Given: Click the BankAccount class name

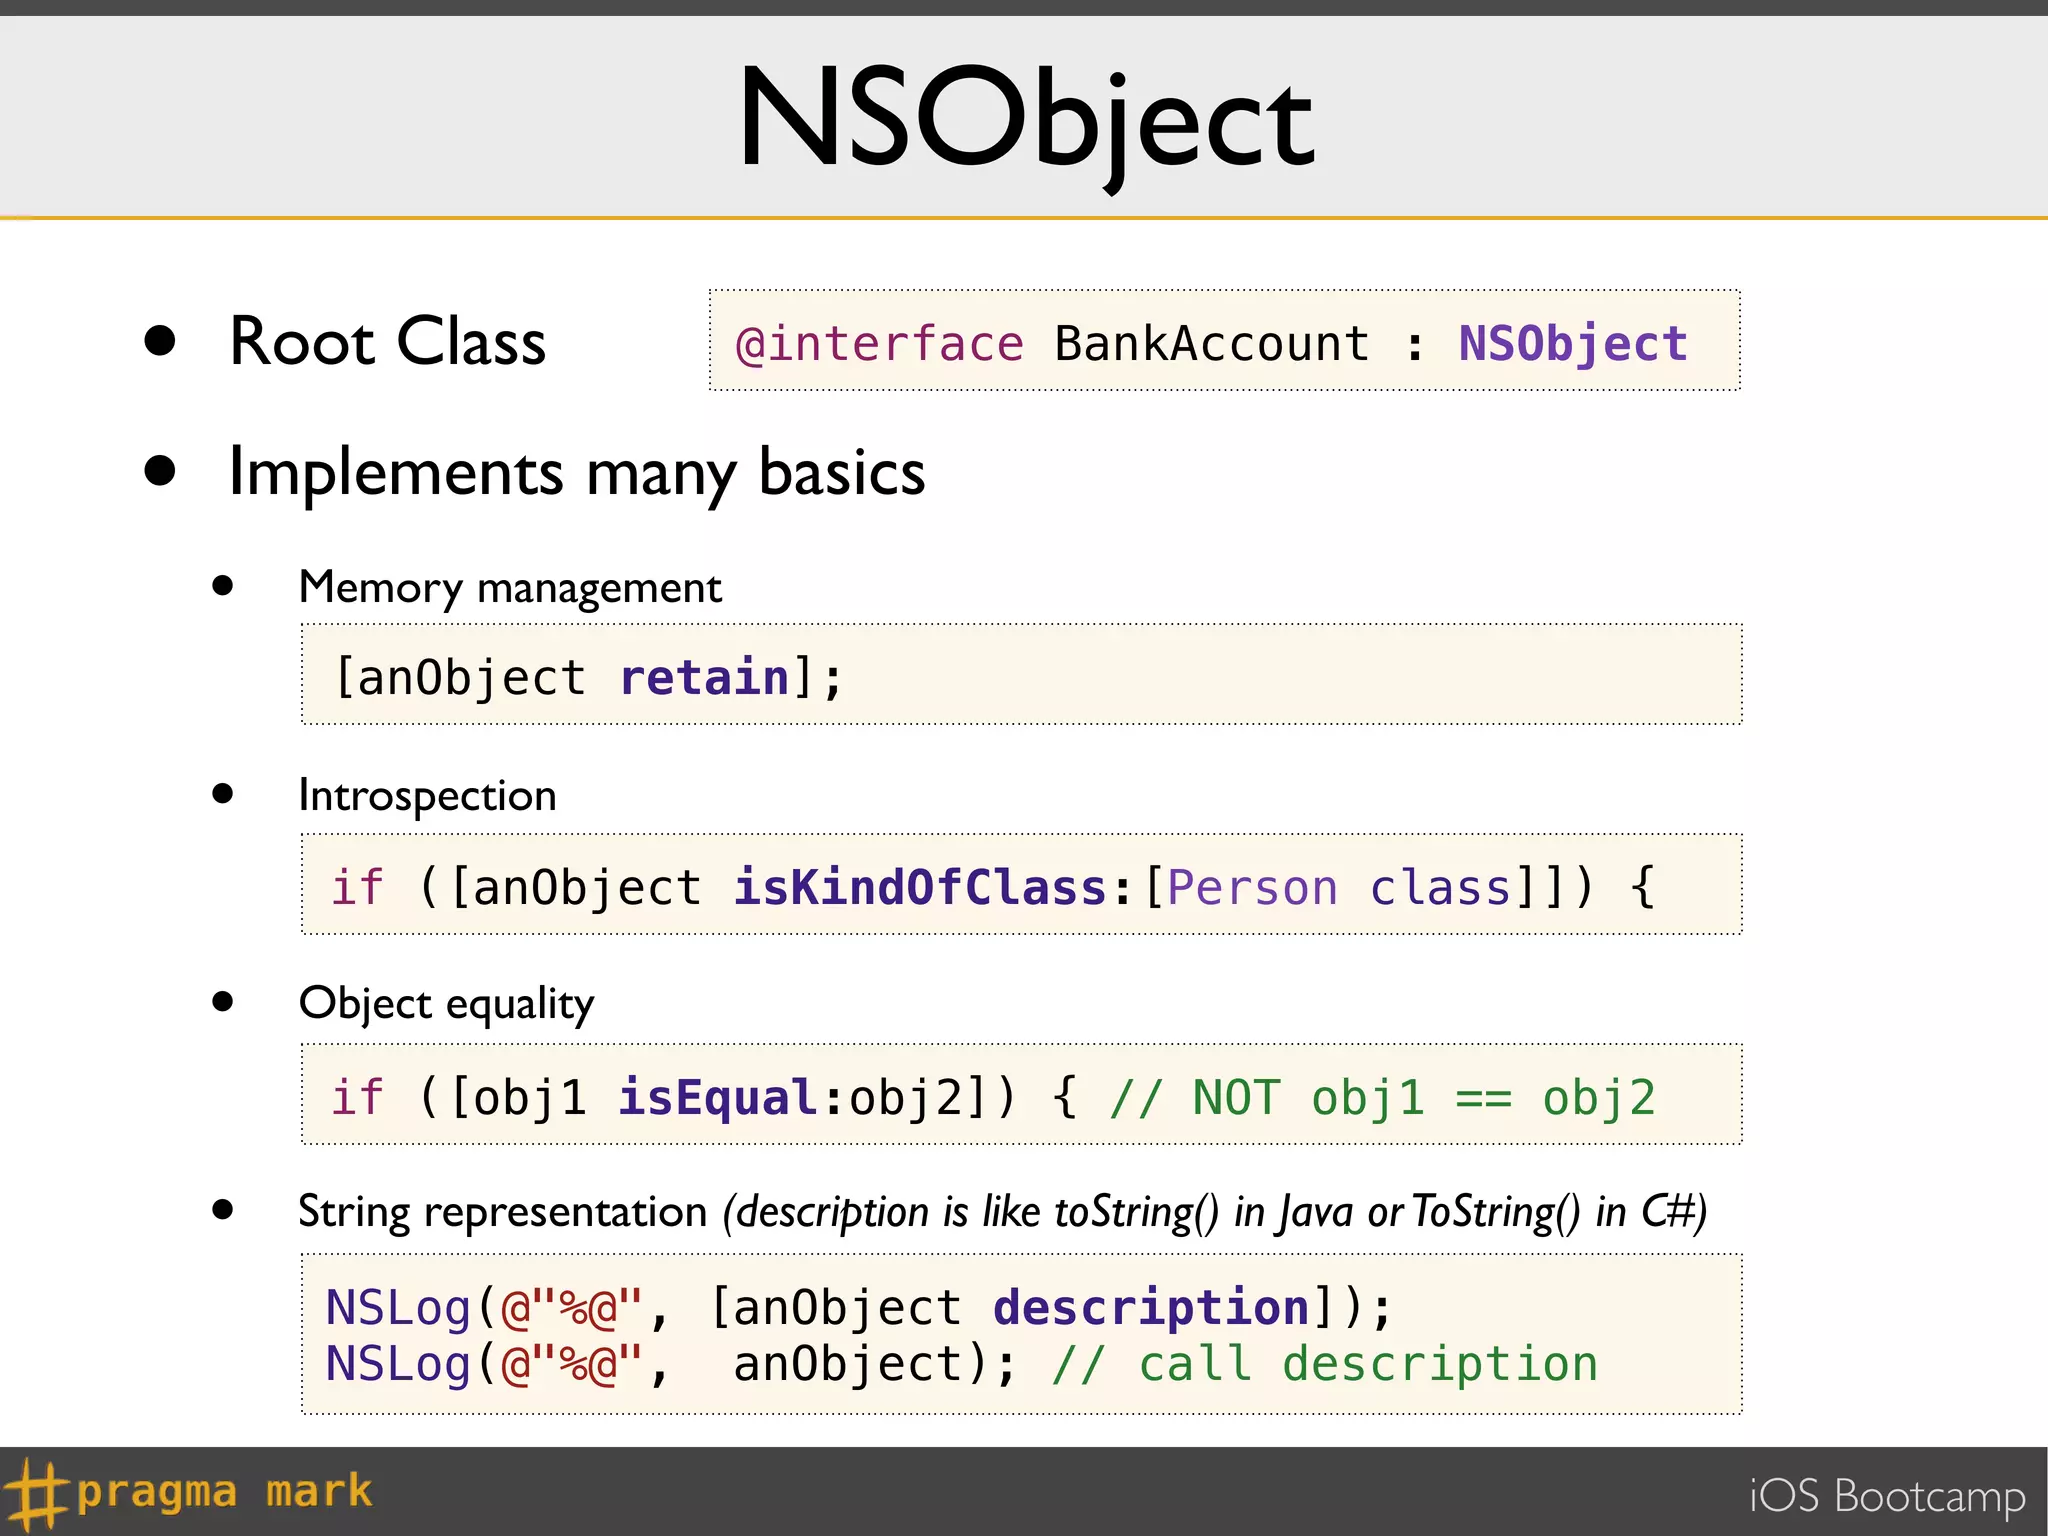Looking at the screenshot, I should point(1211,343).
